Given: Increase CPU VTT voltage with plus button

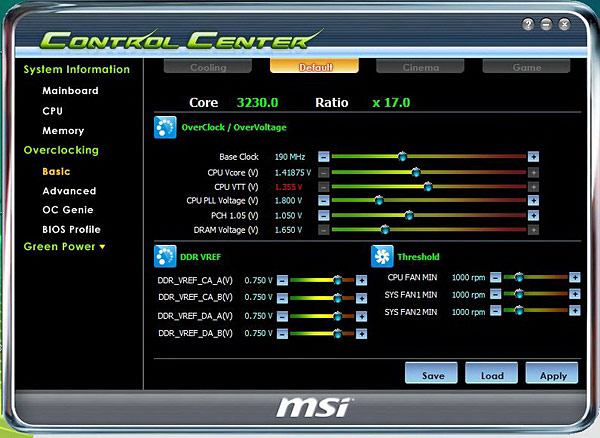Looking at the screenshot, I should pyautogui.click(x=533, y=187).
